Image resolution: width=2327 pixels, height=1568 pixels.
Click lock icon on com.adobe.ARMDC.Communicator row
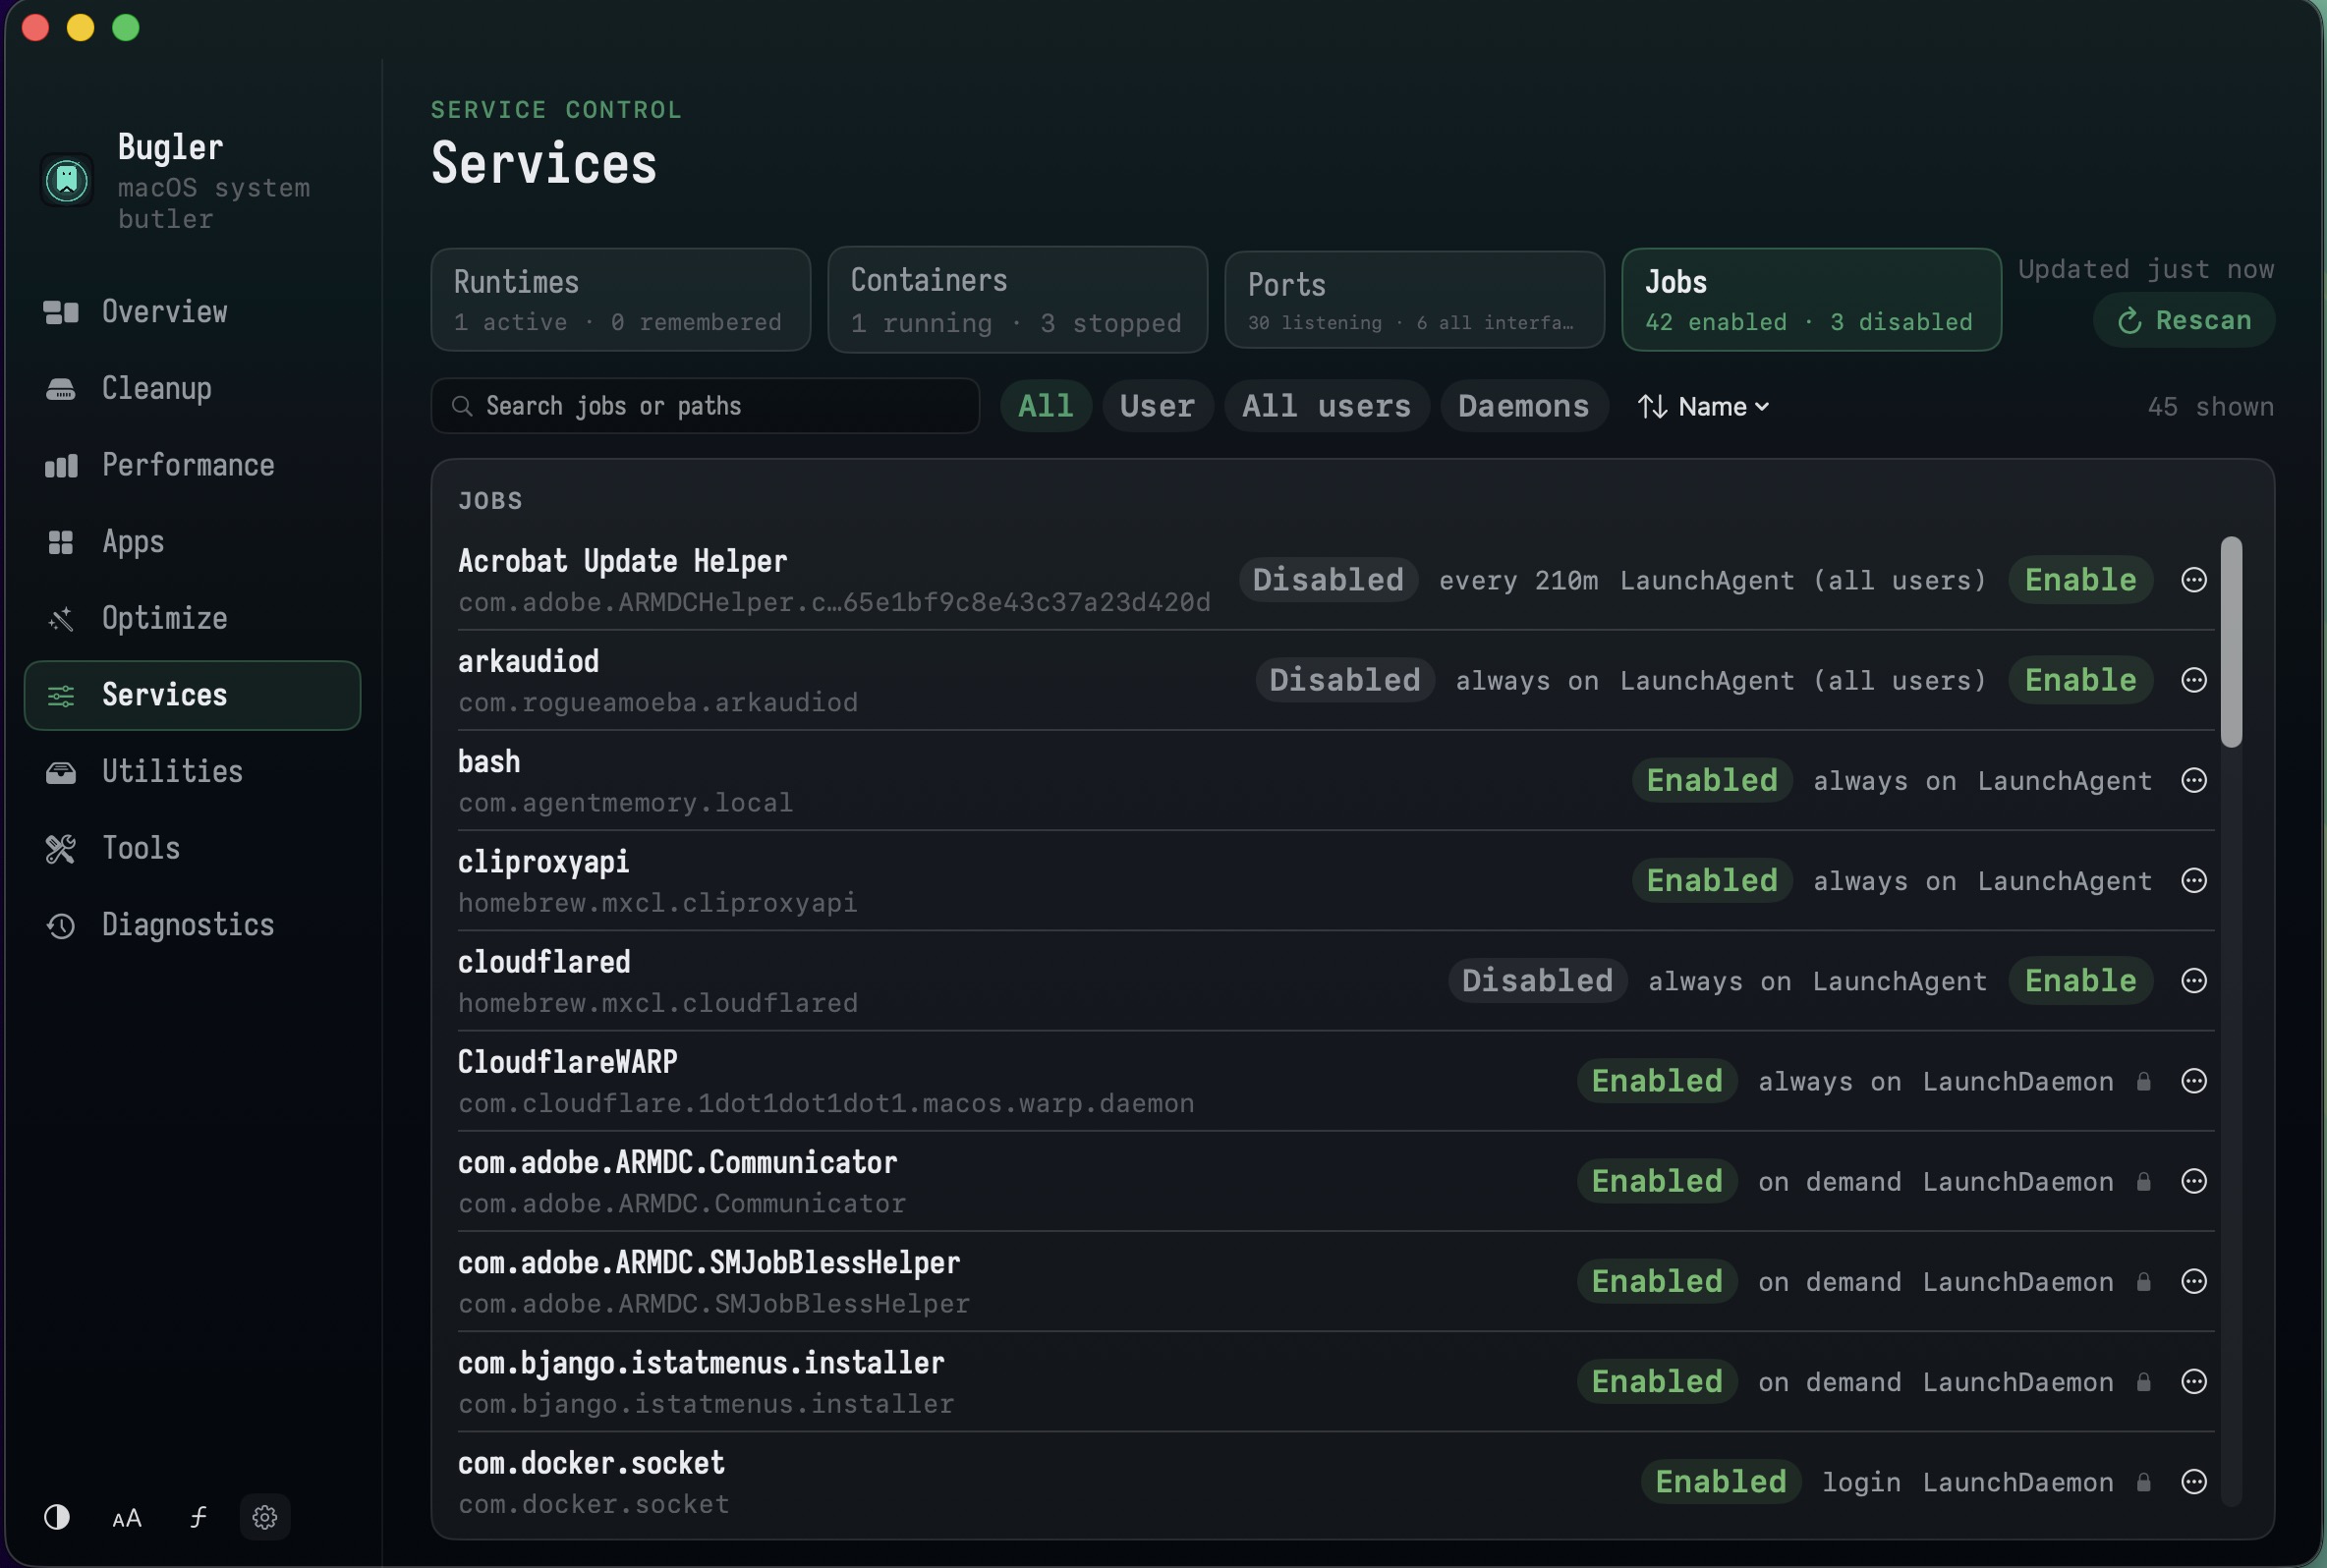coord(2143,1181)
